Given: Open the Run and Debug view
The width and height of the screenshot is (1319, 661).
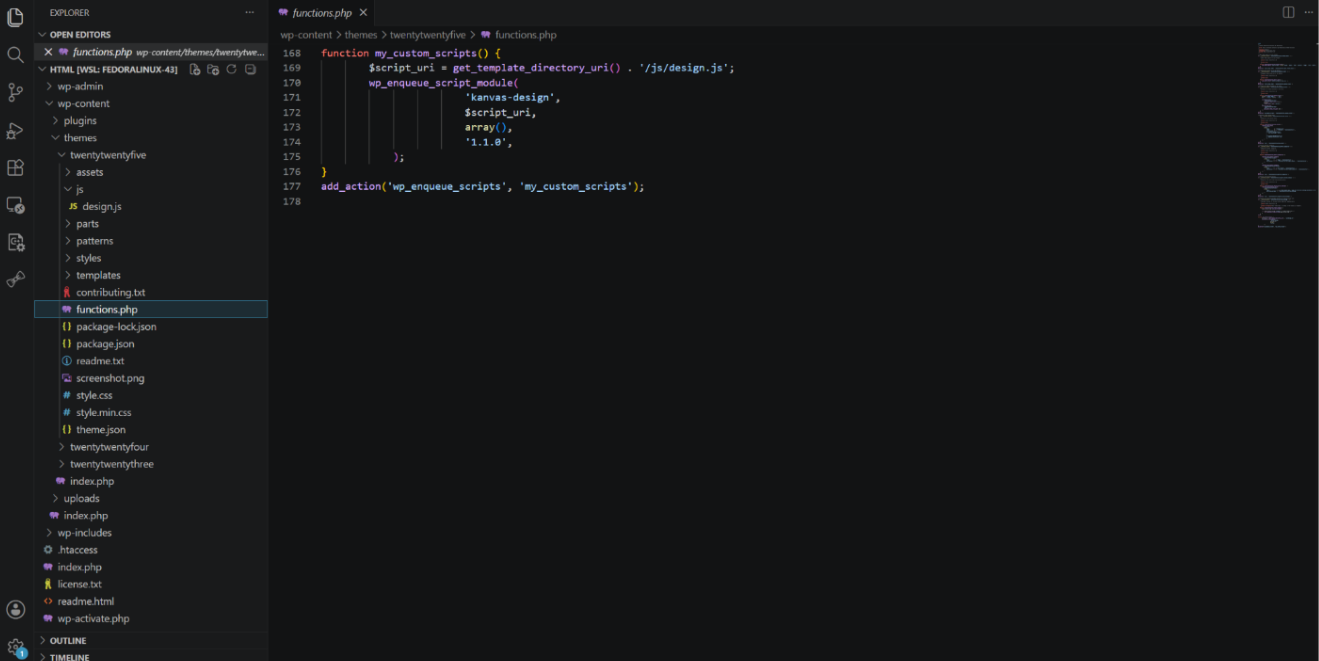Looking at the screenshot, I should pyautogui.click(x=15, y=130).
